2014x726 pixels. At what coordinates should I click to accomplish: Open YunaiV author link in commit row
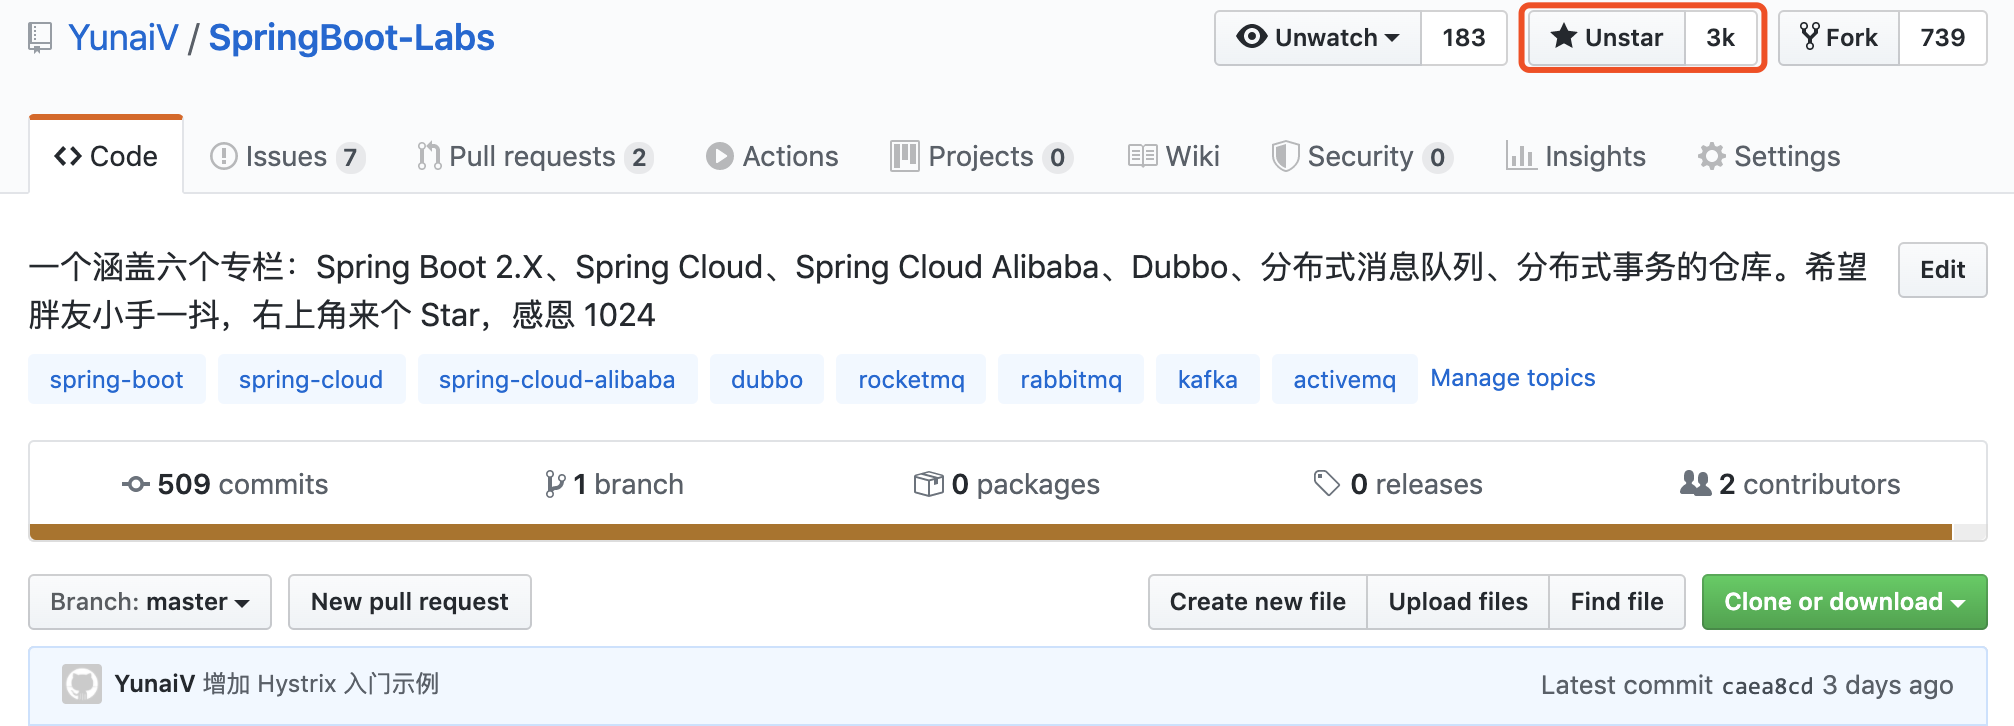[155, 684]
